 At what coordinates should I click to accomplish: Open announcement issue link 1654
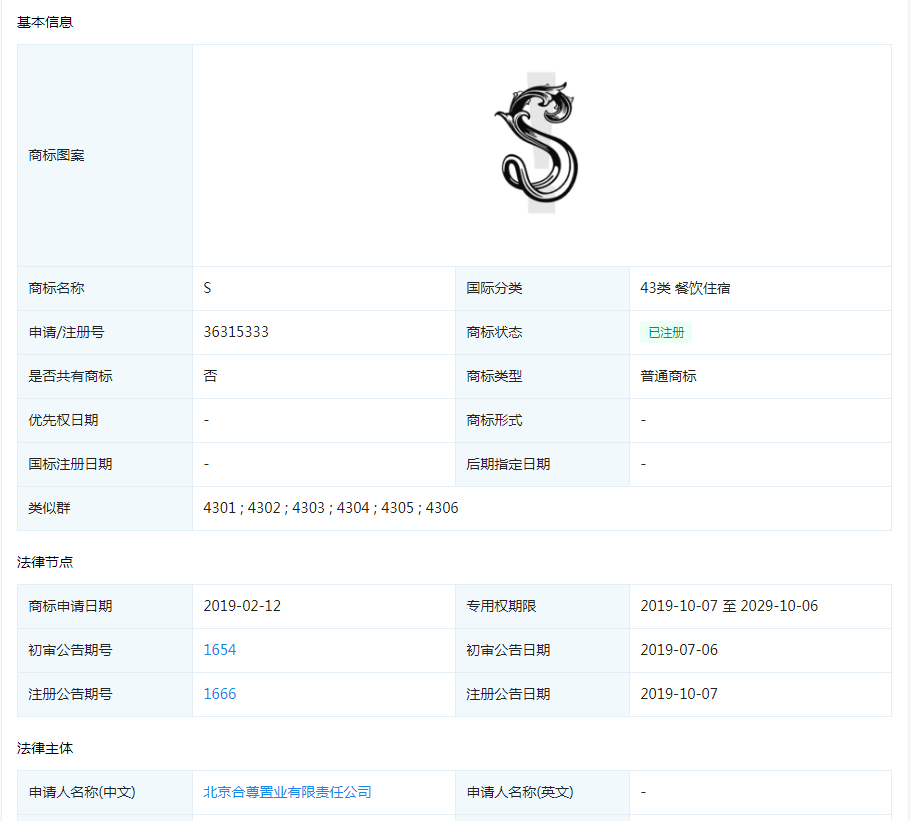tap(221, 650)
